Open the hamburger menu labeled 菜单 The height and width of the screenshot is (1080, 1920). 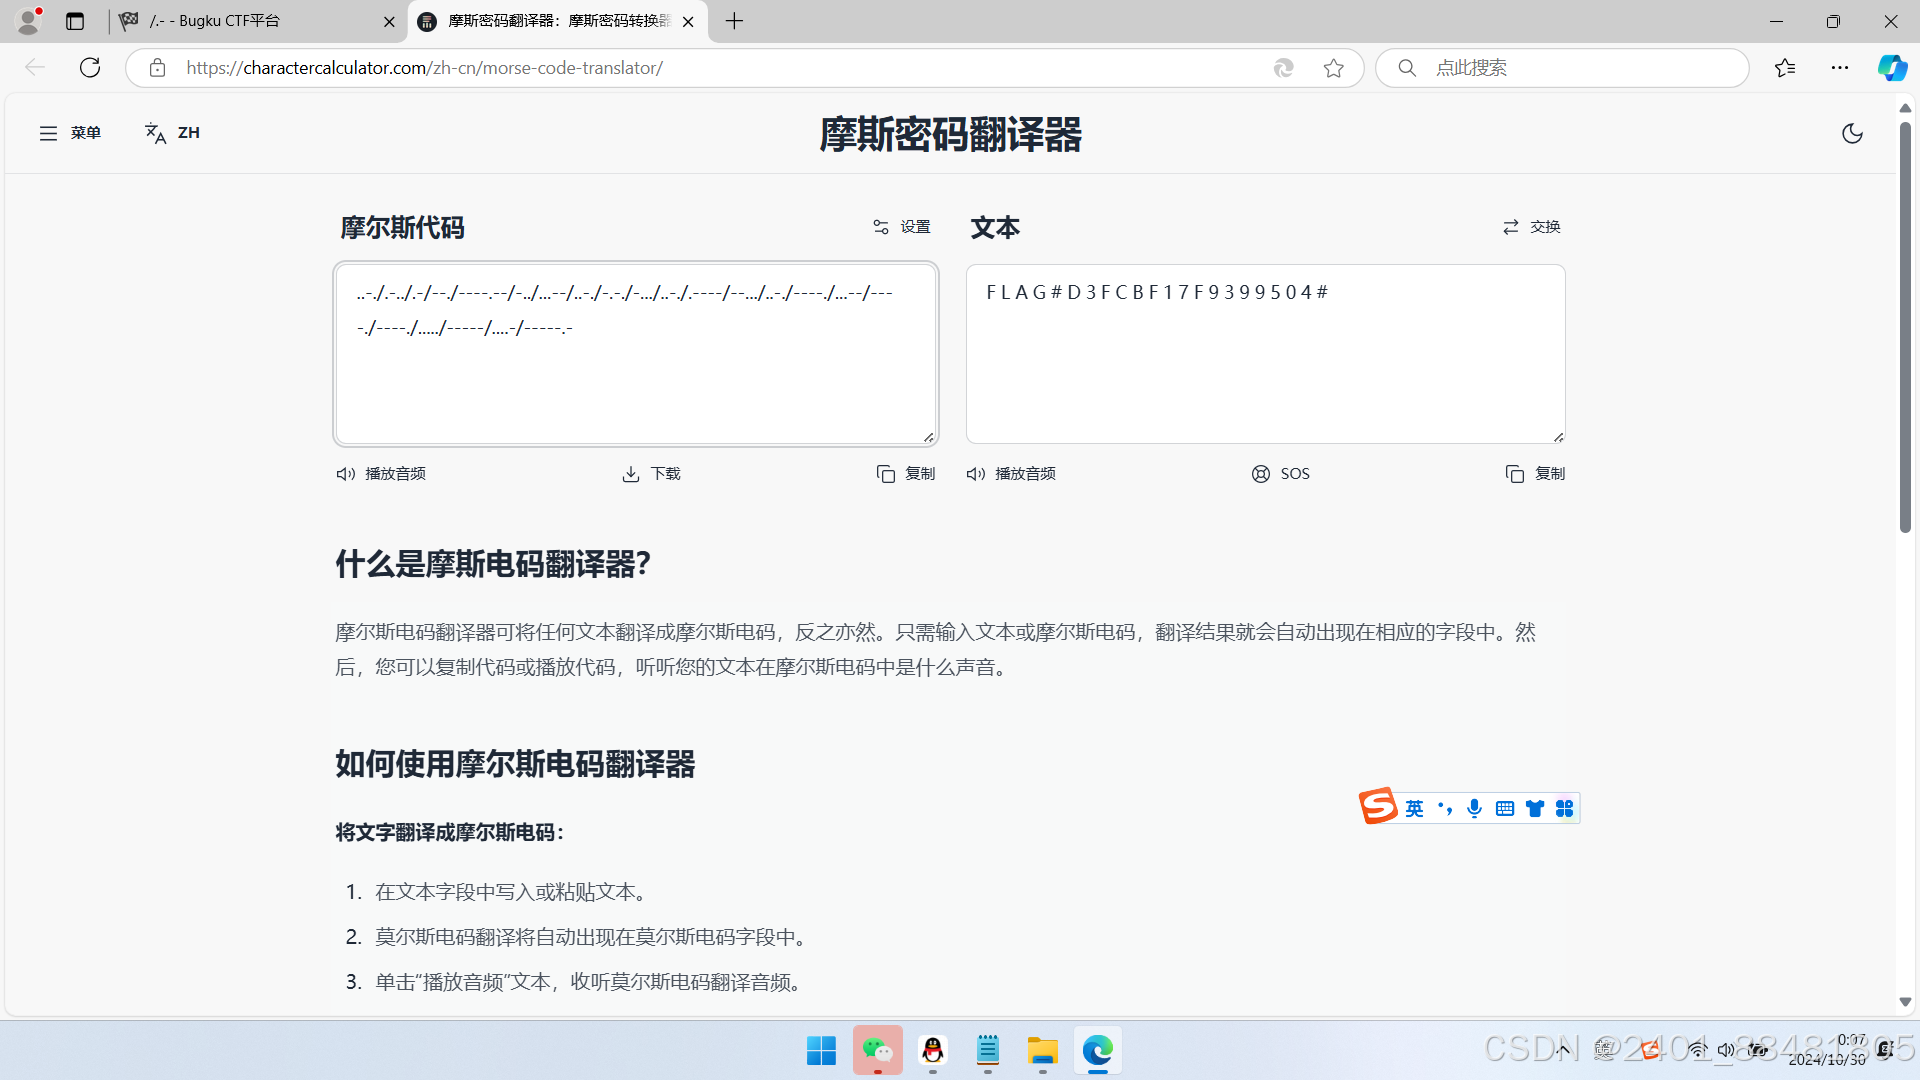tap(69, 132)
